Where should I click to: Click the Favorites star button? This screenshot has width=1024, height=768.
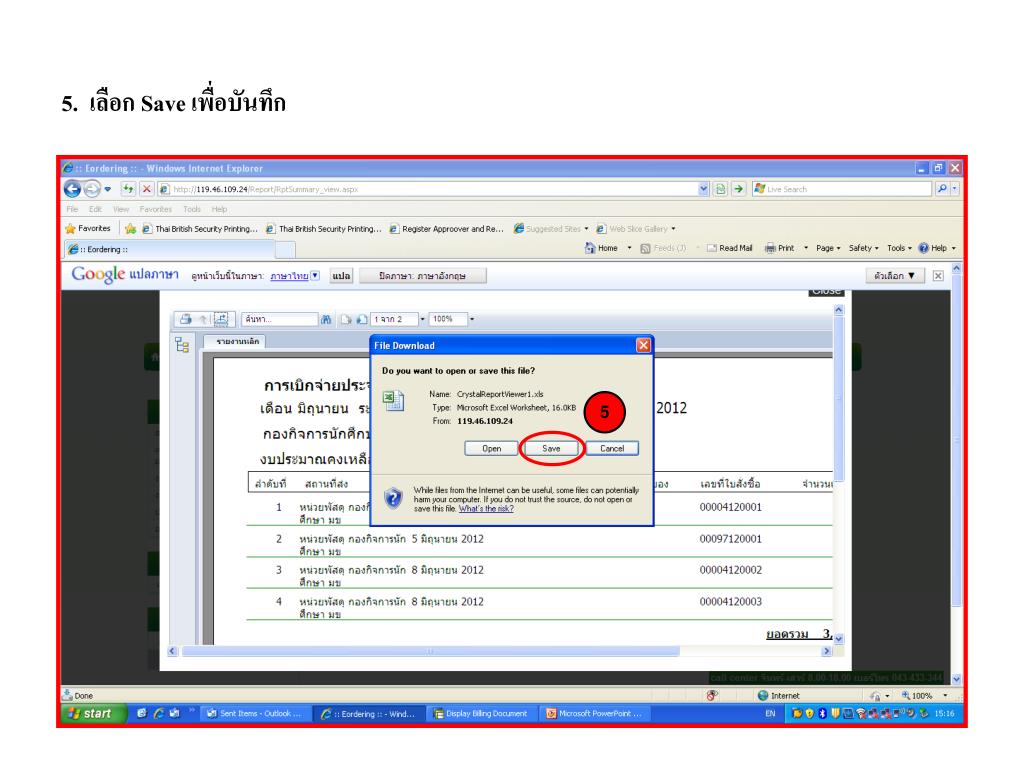click(88, 229)
